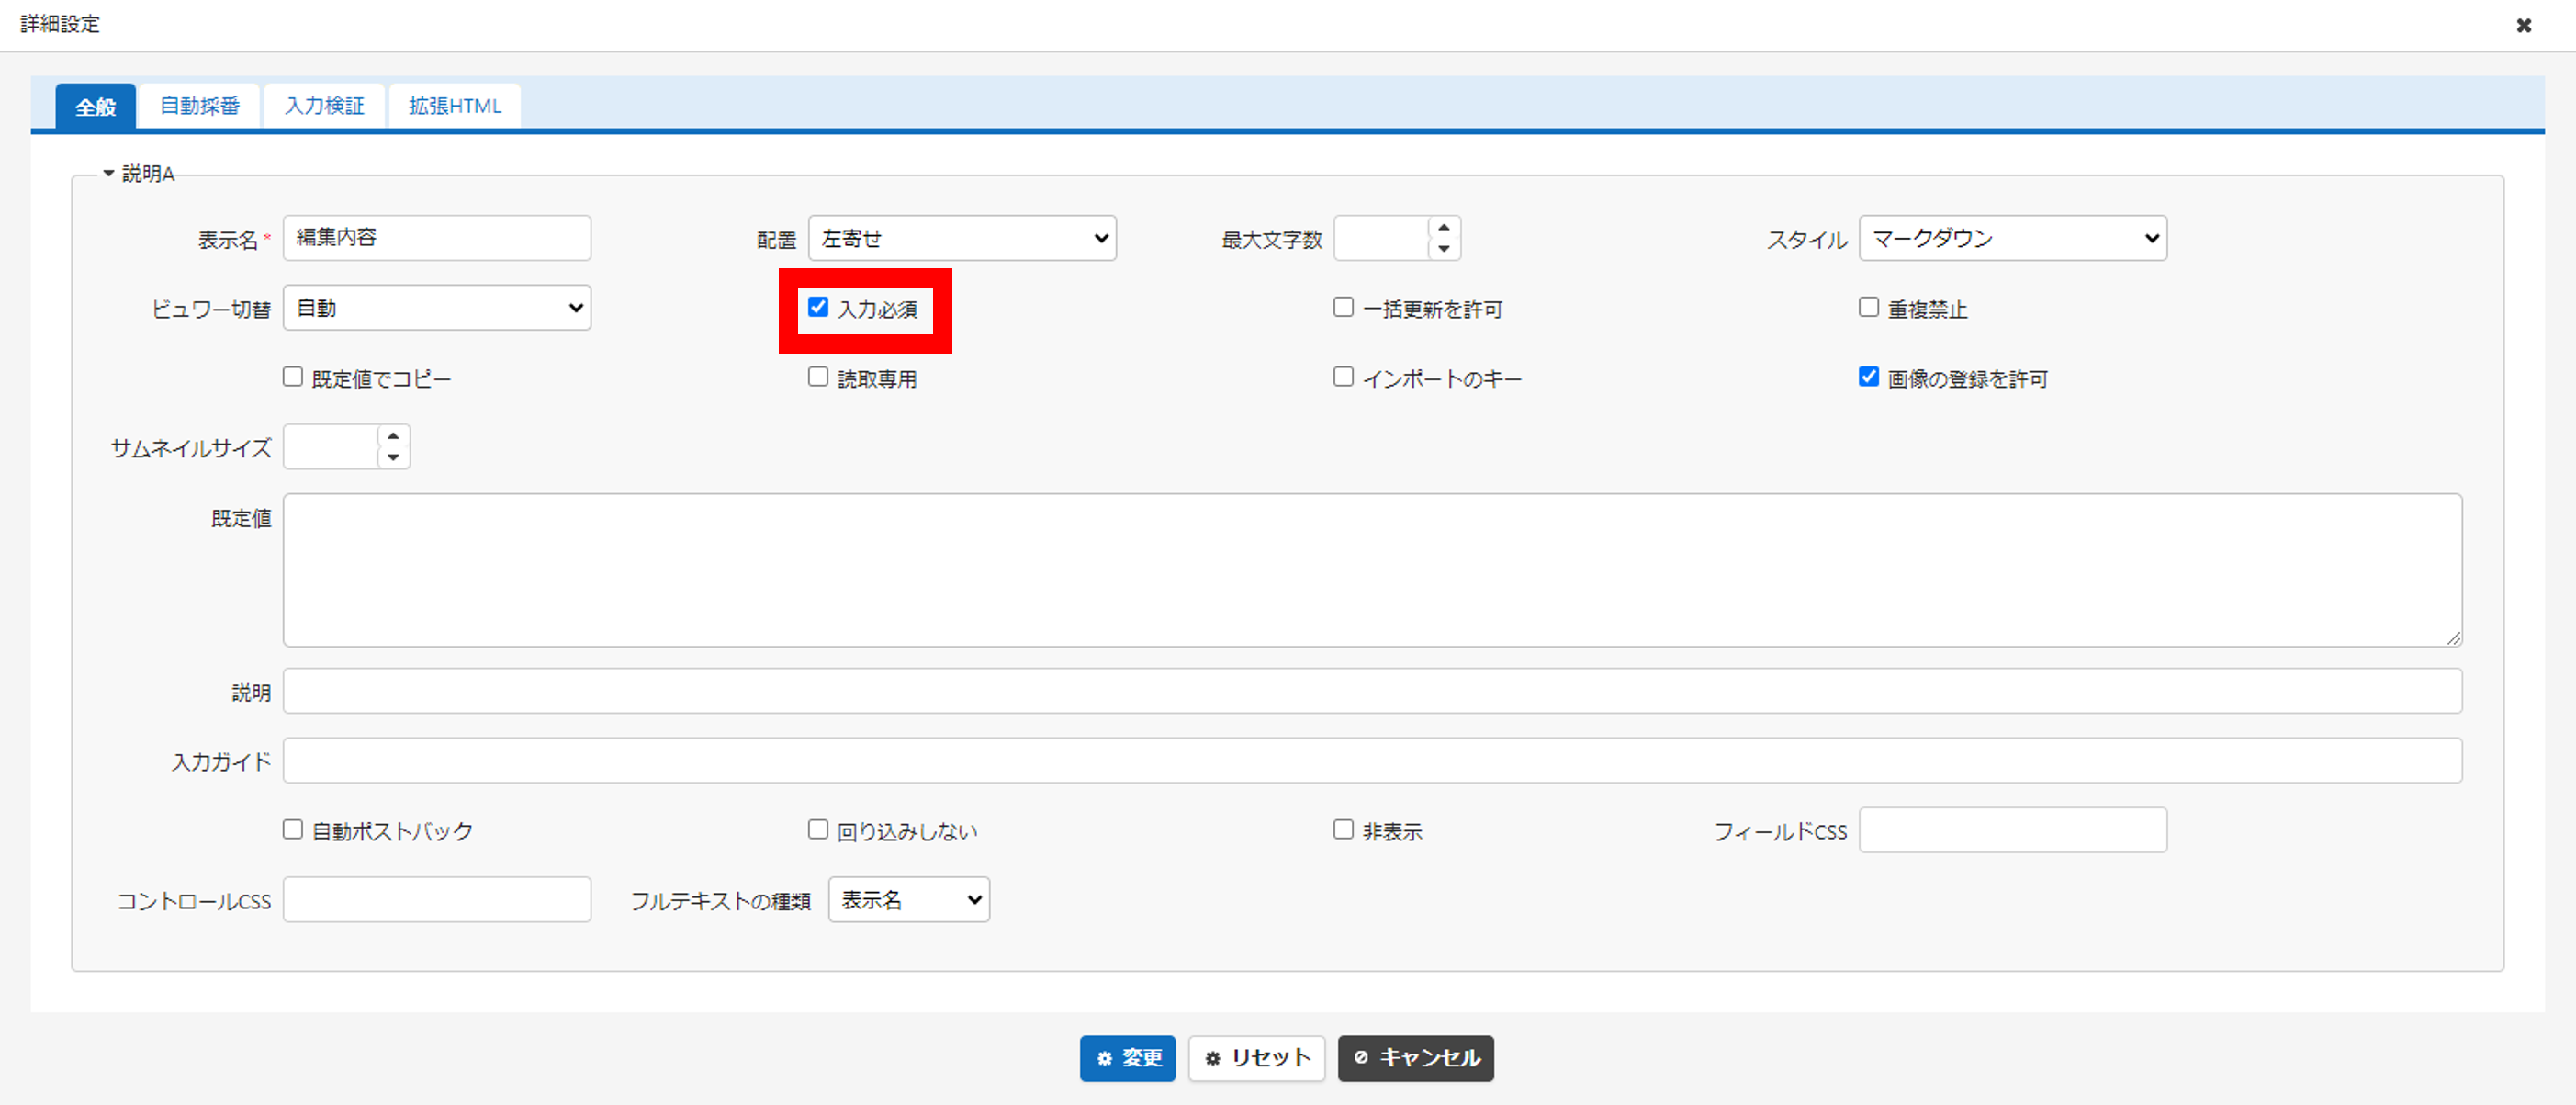Click the フィールドCSS input field
Image resolution: width=2576 pixels, height=1105 pixels.
tap(2013, 830)
